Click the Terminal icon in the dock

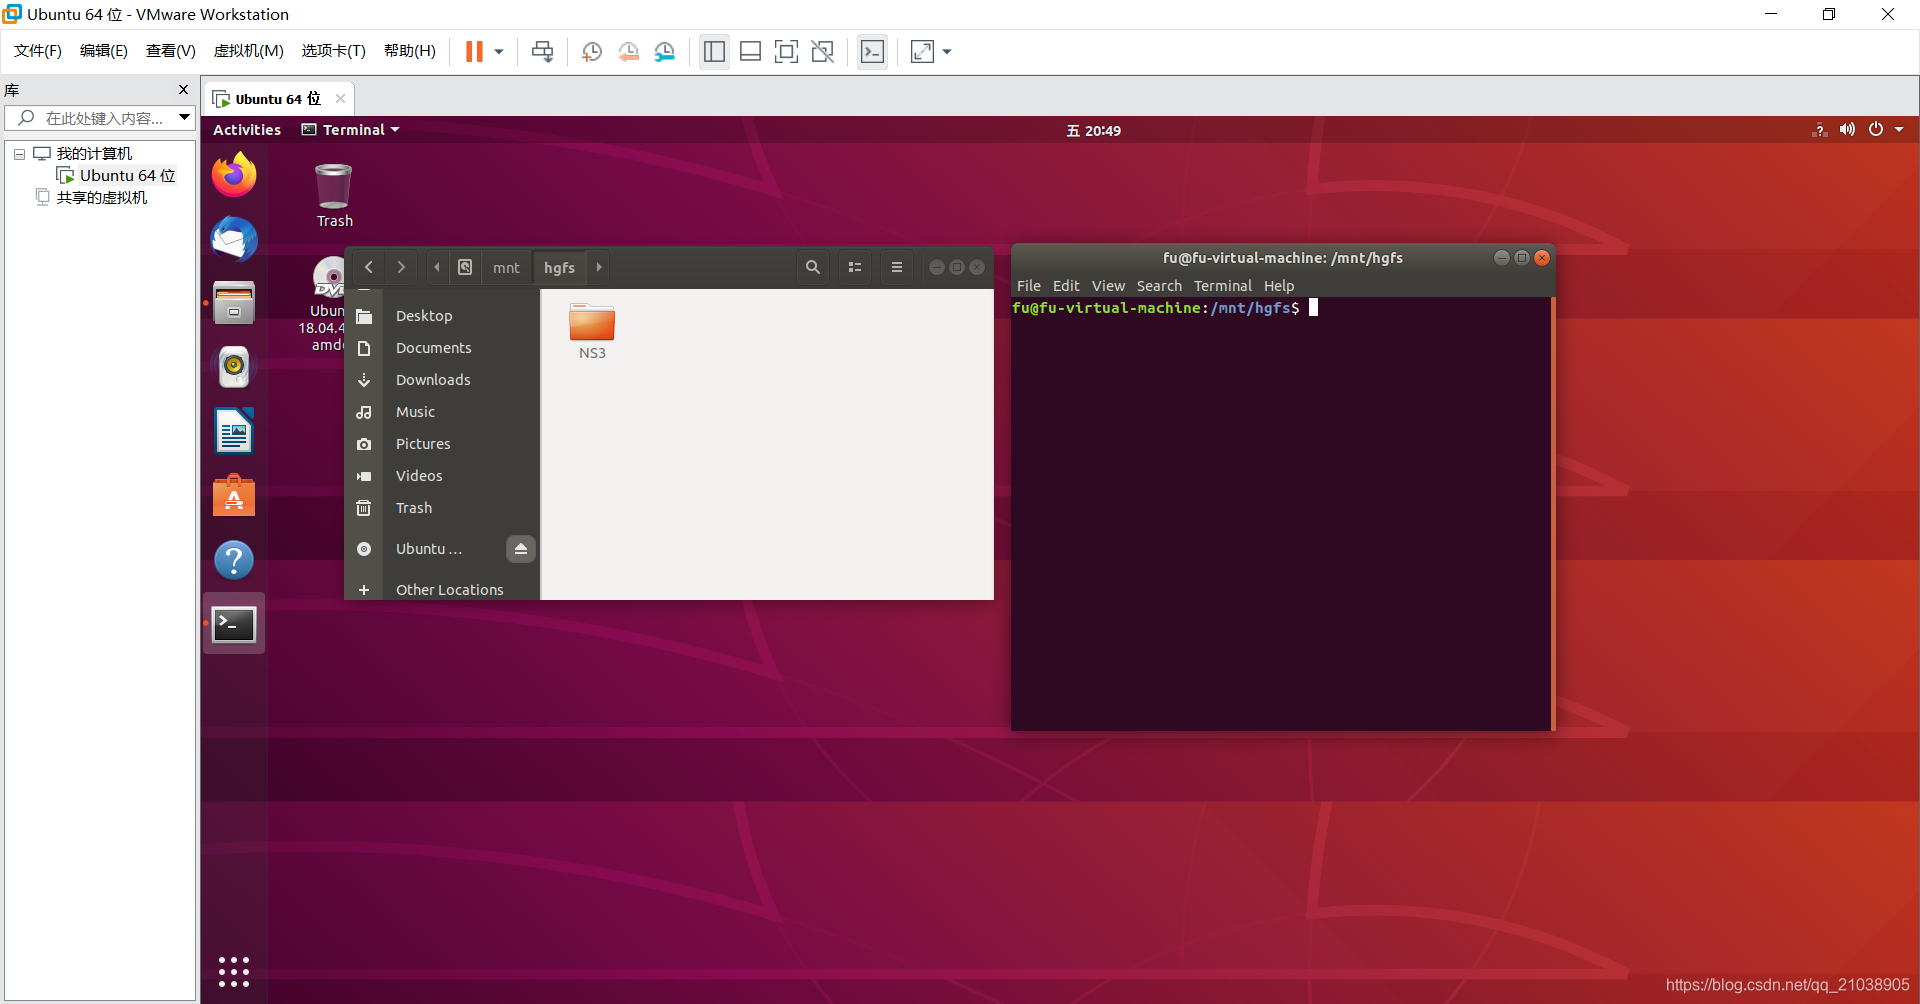pyautogui.click(x=234, y=624)
